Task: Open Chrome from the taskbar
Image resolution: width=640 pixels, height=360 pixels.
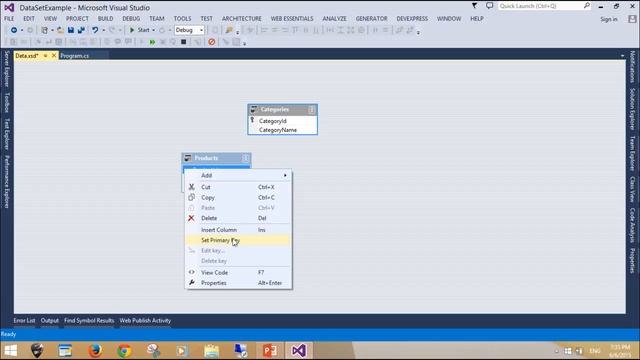Action: [x=124, y=351]
